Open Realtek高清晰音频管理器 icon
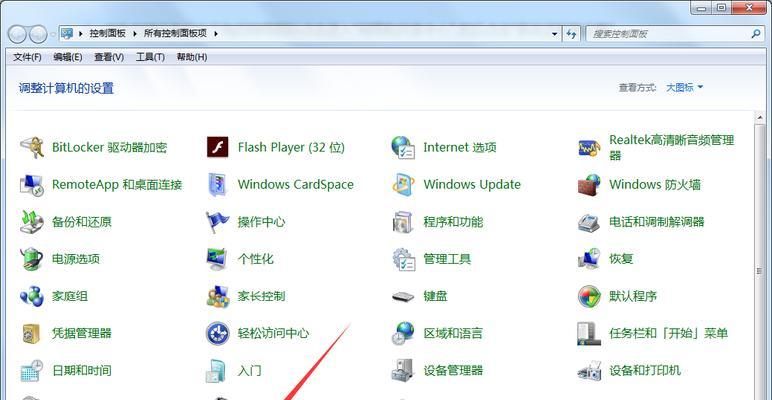Screen dimensions: 772x400 (x=589, y=147)
